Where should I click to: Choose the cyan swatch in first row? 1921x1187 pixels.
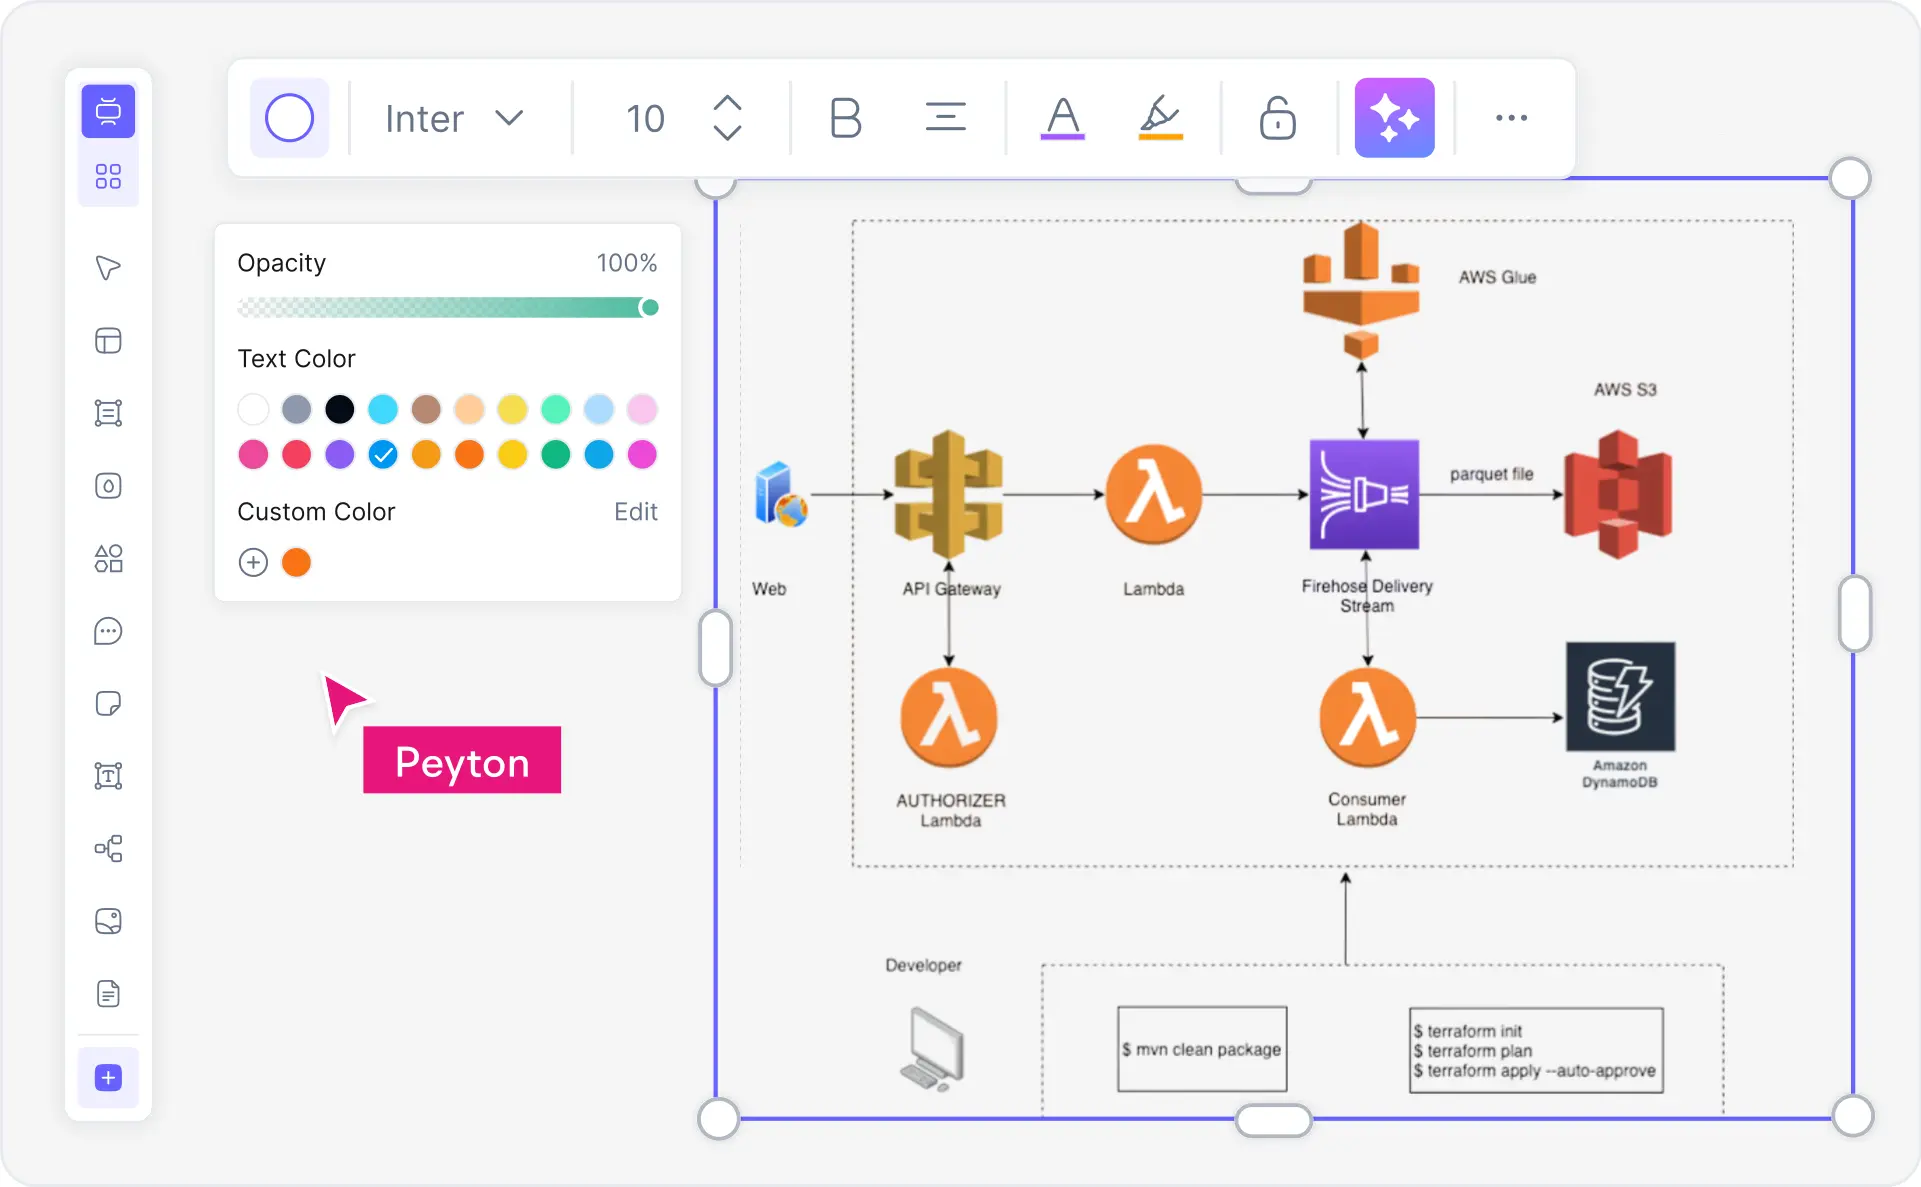coord(383,409)
